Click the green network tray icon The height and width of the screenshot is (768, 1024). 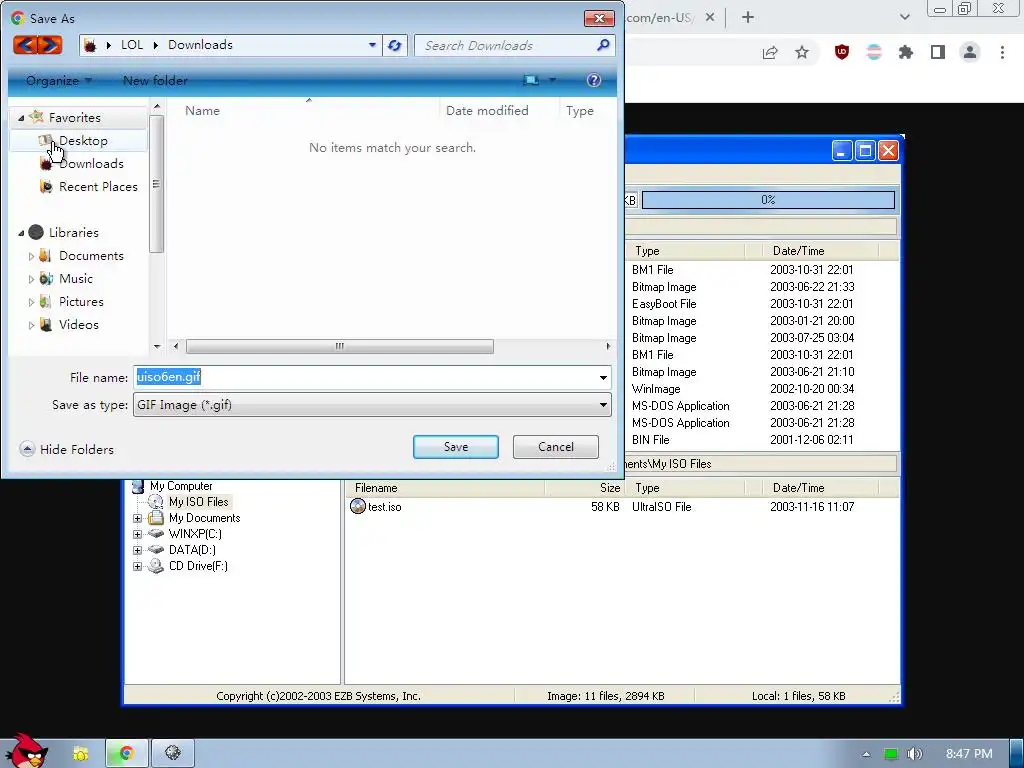pos(891,754)
